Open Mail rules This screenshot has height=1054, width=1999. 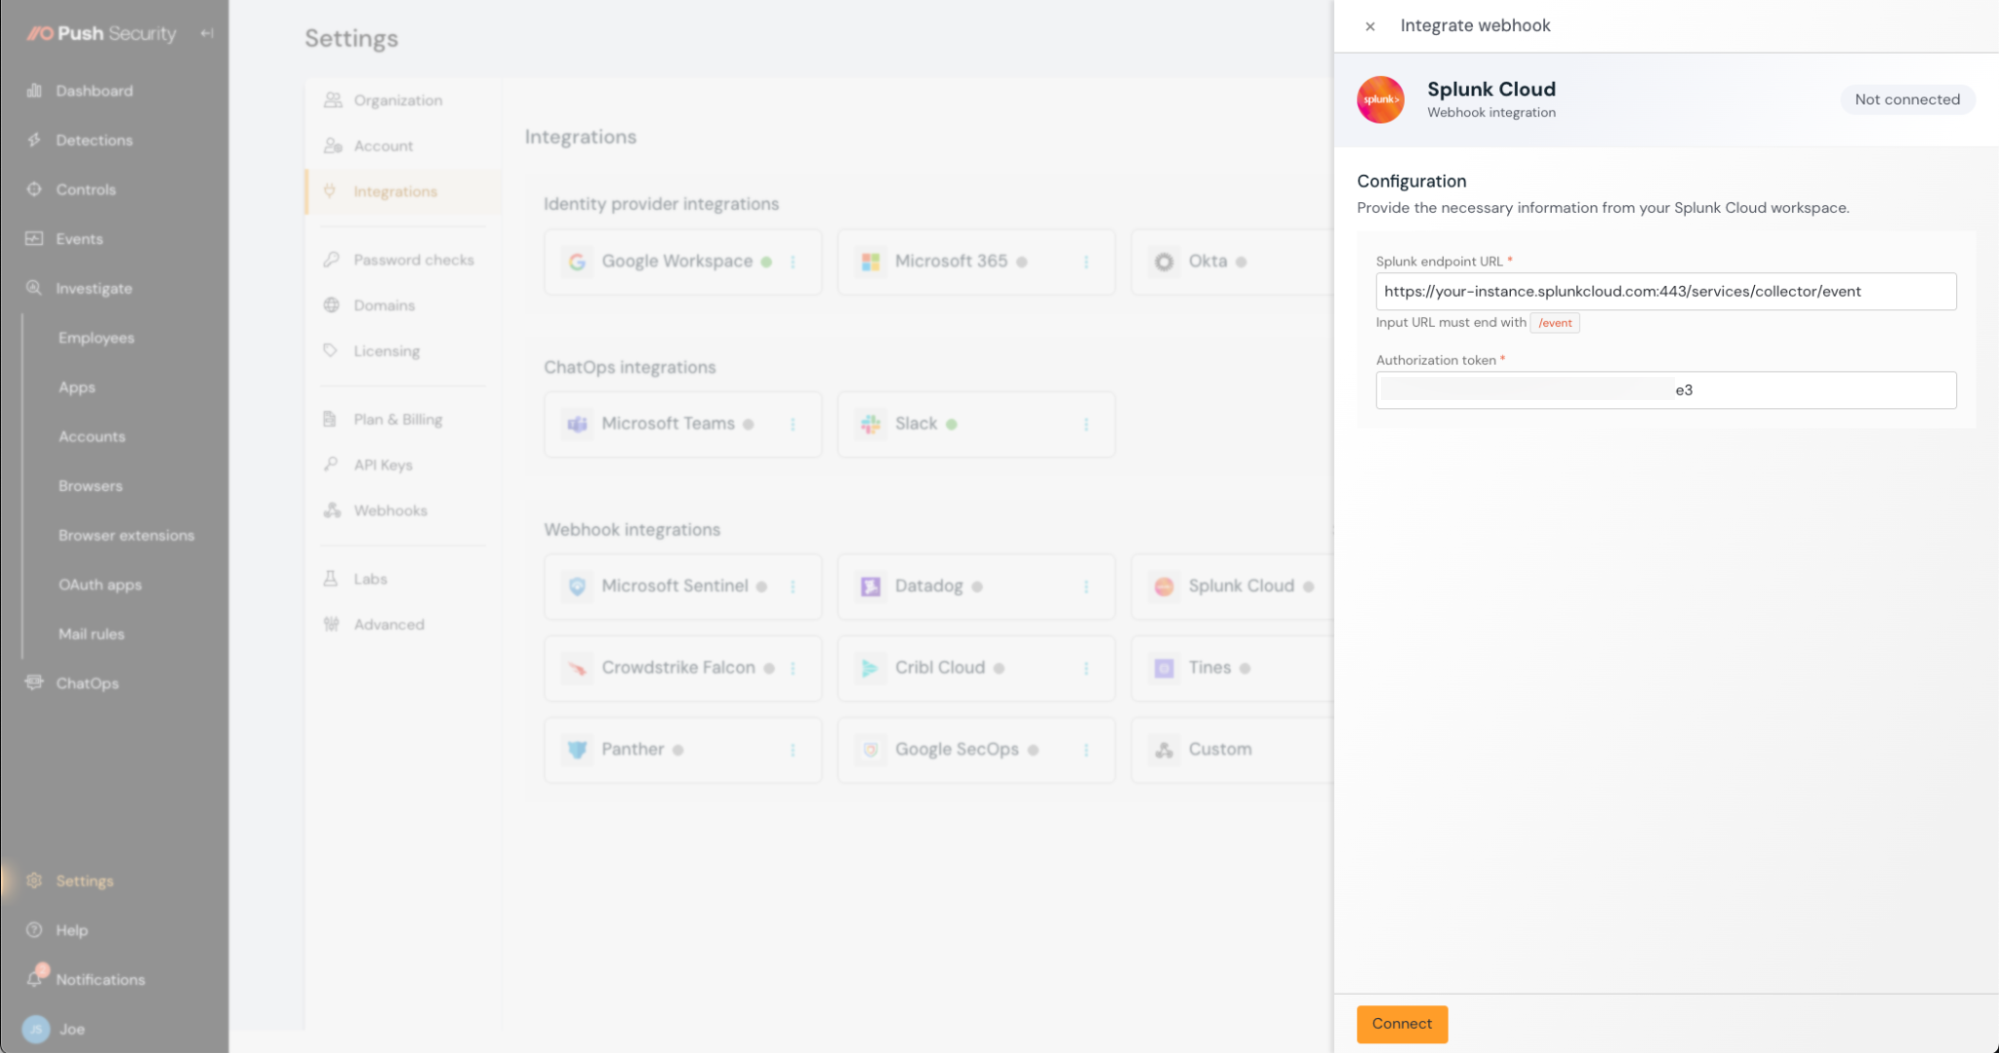coord(91,634)
